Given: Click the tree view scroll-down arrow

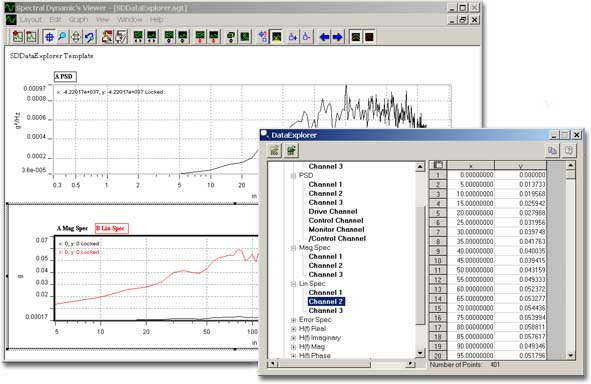Looking at the screenshot, I should [420, 353].
